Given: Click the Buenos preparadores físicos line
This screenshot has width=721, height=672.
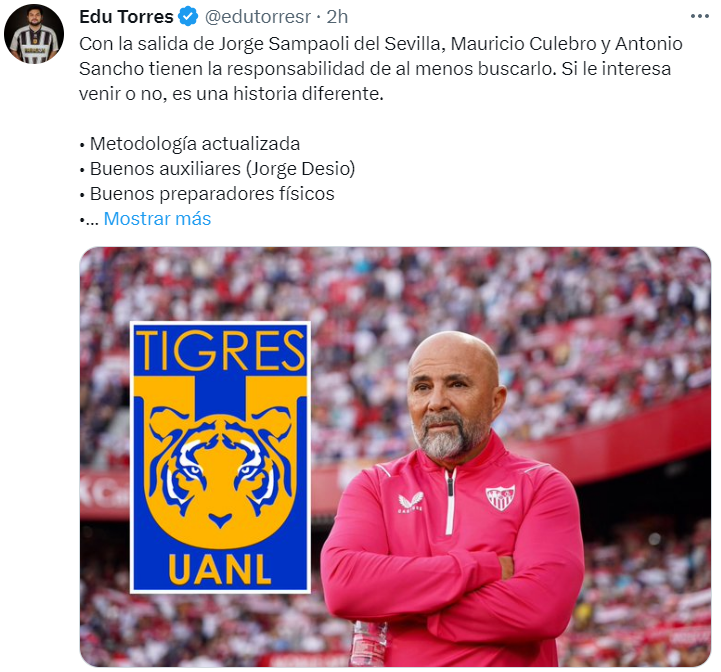Looking at the screenshot, I should click(207, 194).
